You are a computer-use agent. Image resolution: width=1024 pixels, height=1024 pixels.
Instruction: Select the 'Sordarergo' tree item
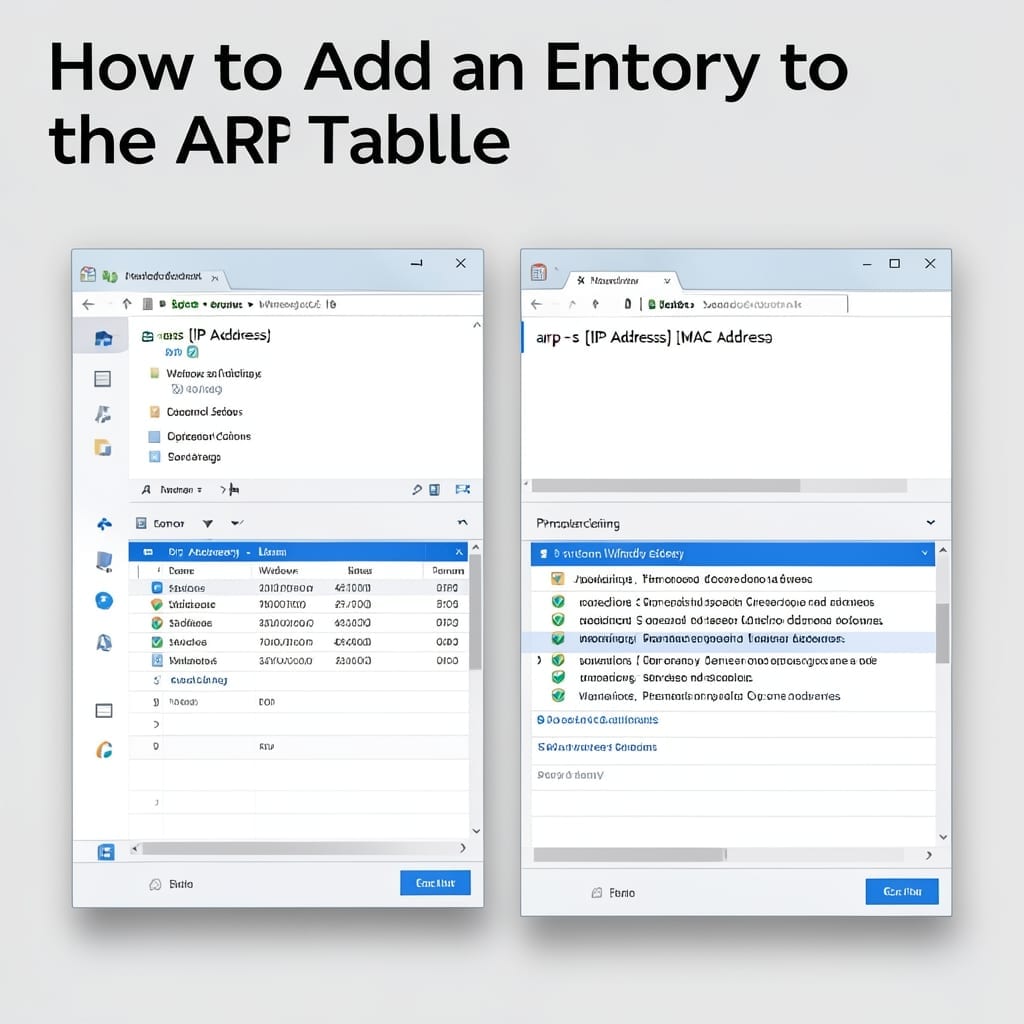click(x=194, y=457)
